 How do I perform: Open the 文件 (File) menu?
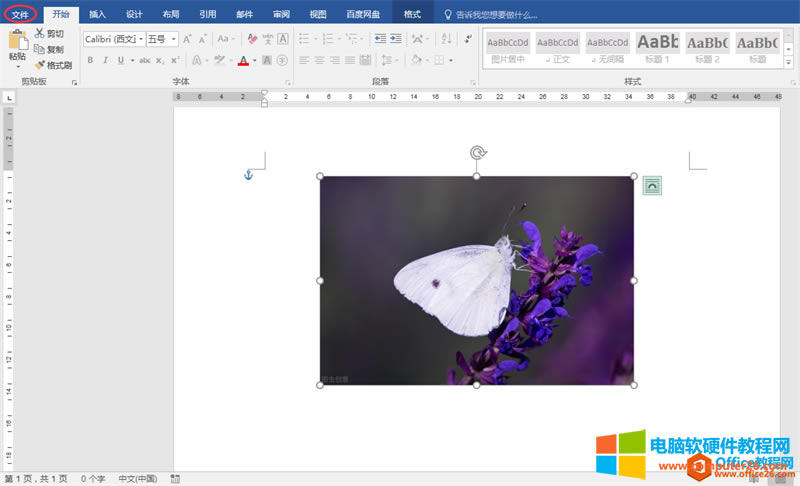point(20,15)
